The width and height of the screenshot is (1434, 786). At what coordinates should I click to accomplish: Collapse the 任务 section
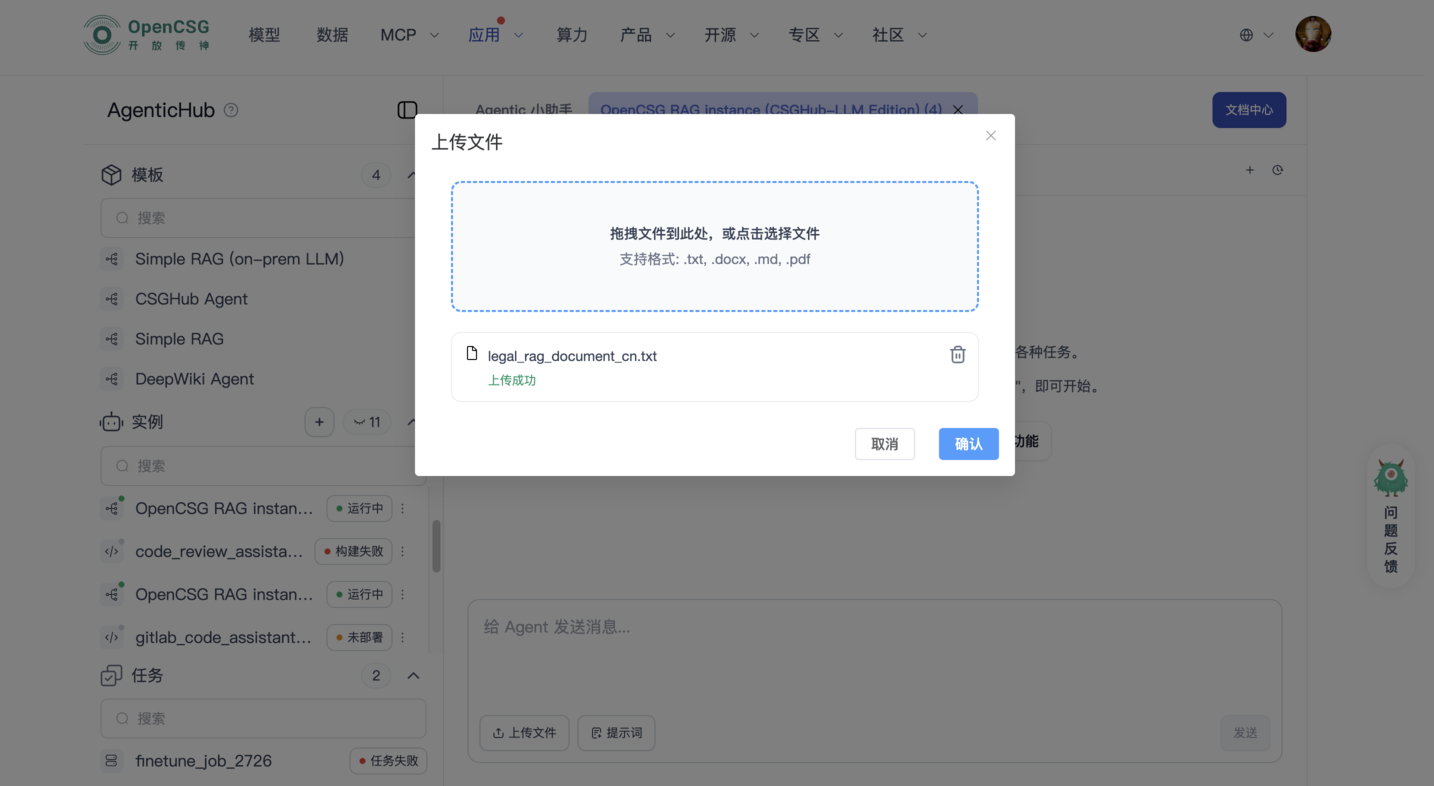[413, 675]
